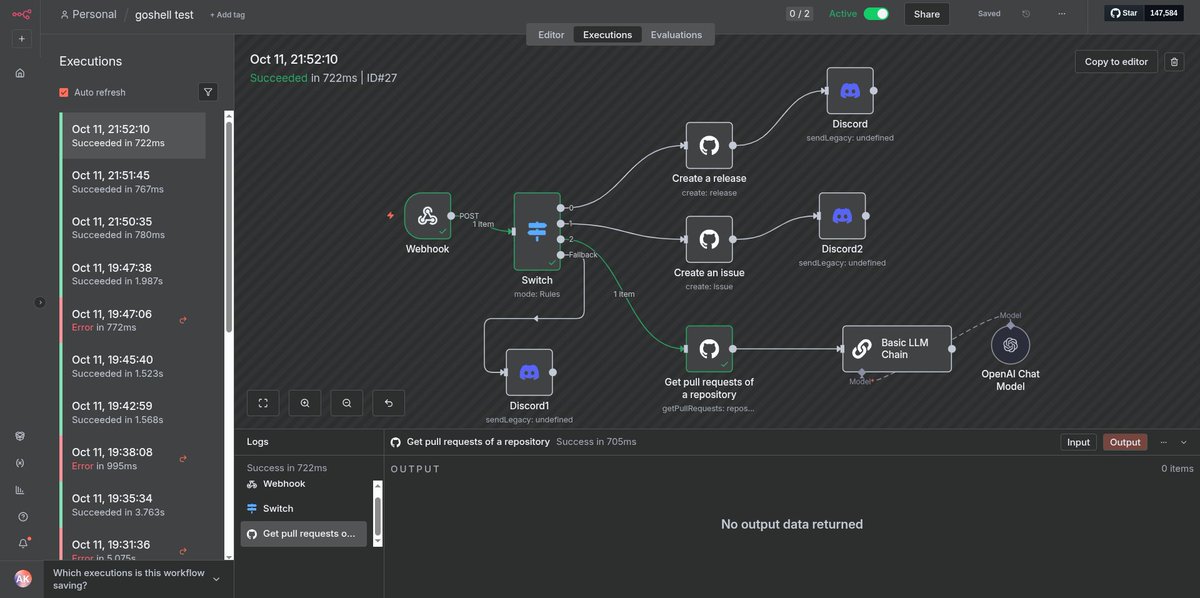
Task: Click the reset zoom canvas button
Action: click(x=389, y=402)
